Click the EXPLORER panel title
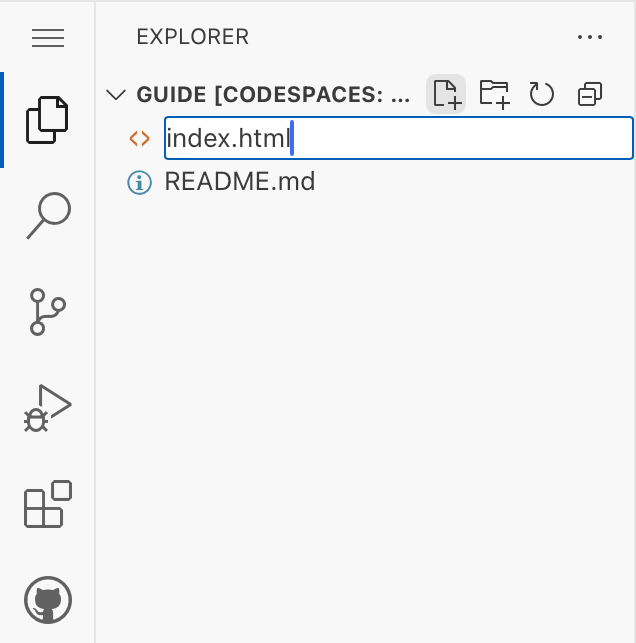Viewport: 636px width, 643px height. [x=192, y=38]
